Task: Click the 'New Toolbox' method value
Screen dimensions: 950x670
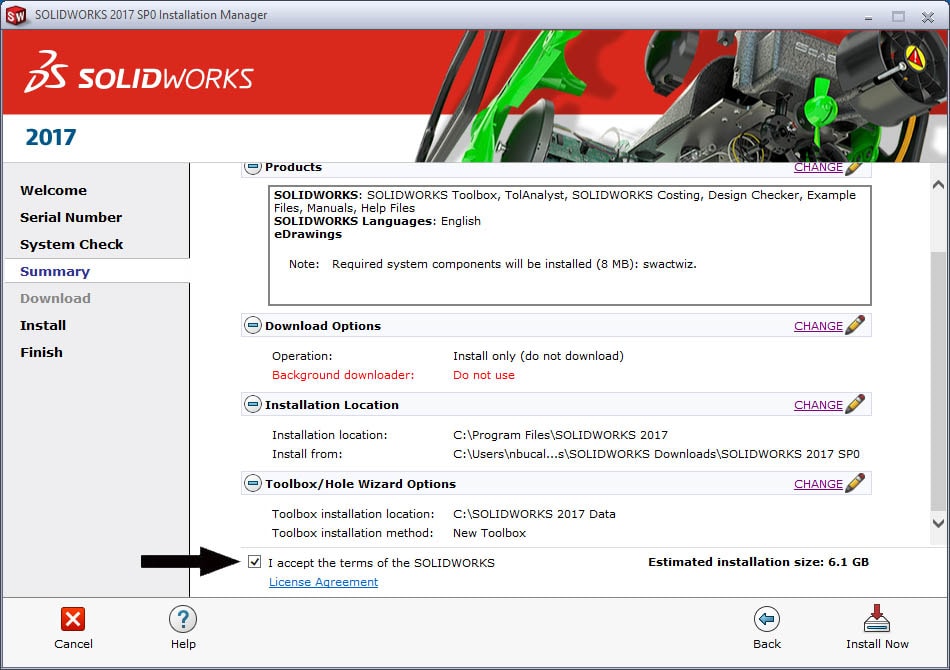Action: click(x=489, y=533)
